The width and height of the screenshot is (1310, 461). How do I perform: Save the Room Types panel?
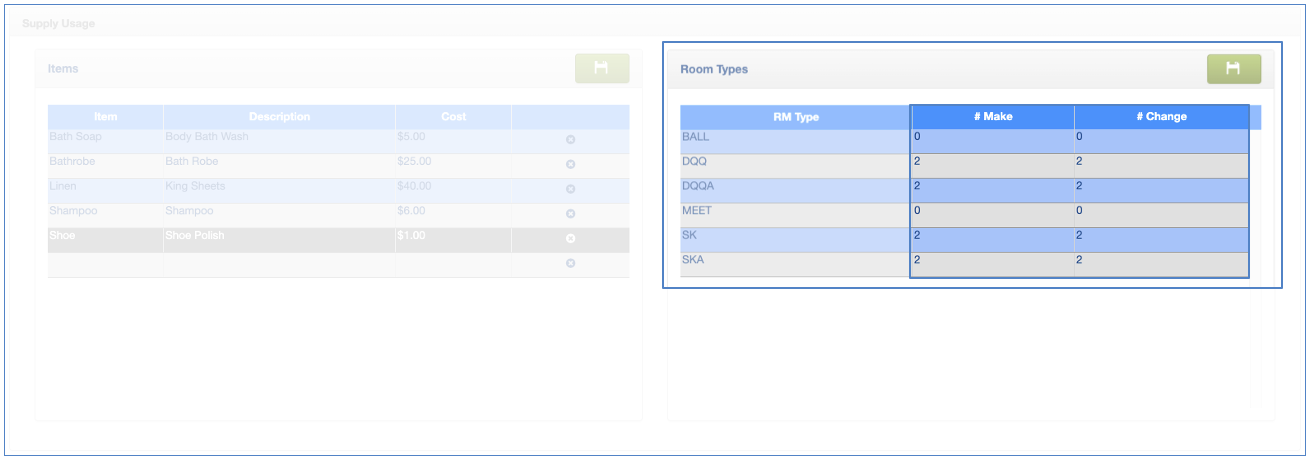(1233, 69)
